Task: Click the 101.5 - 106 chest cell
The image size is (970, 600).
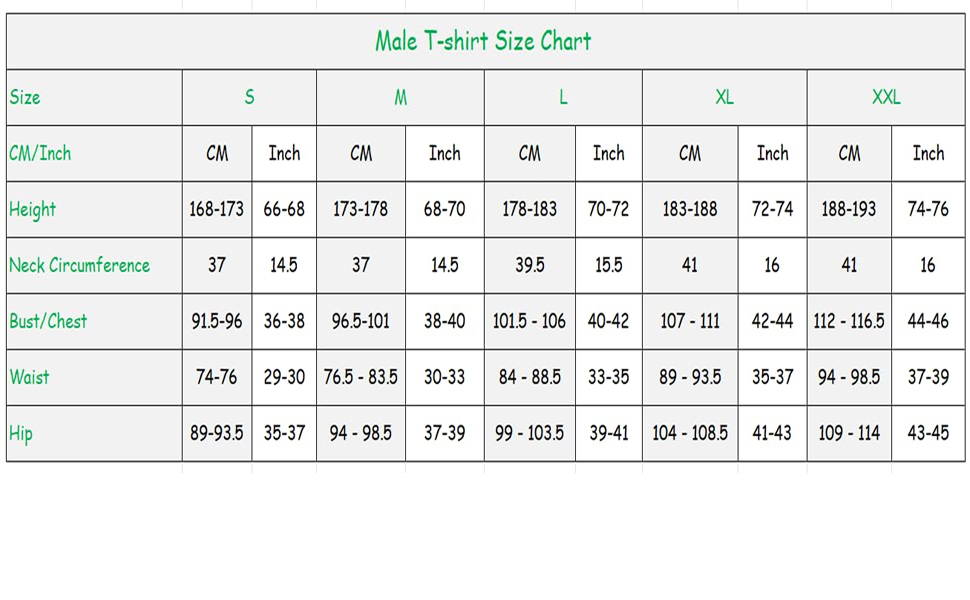Action: (530, 321)
